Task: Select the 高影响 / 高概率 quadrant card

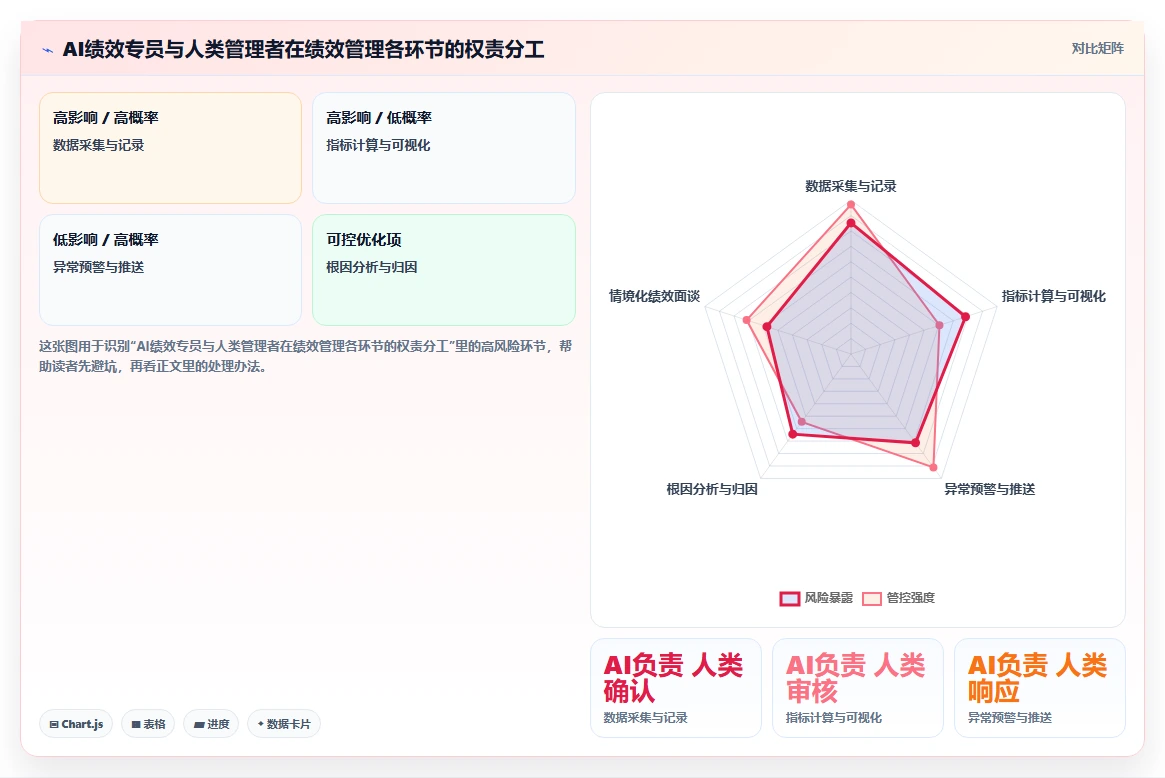Action: (x=170, y=148)
